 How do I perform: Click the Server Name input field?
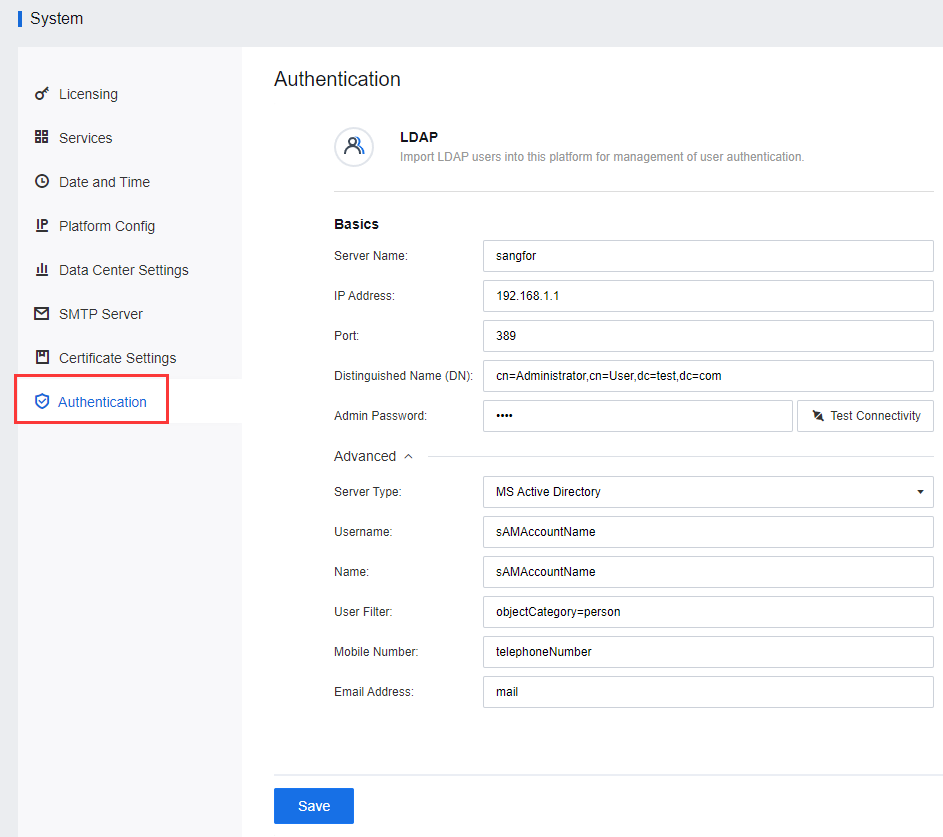coord(708,256)
